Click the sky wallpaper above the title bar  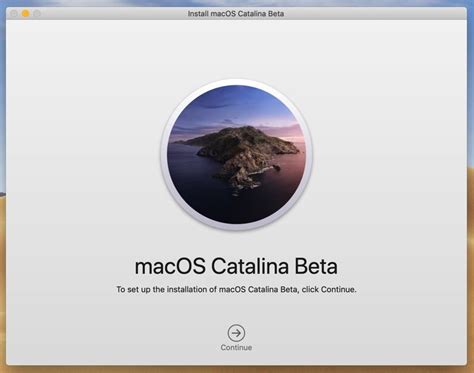coord(237,3)
